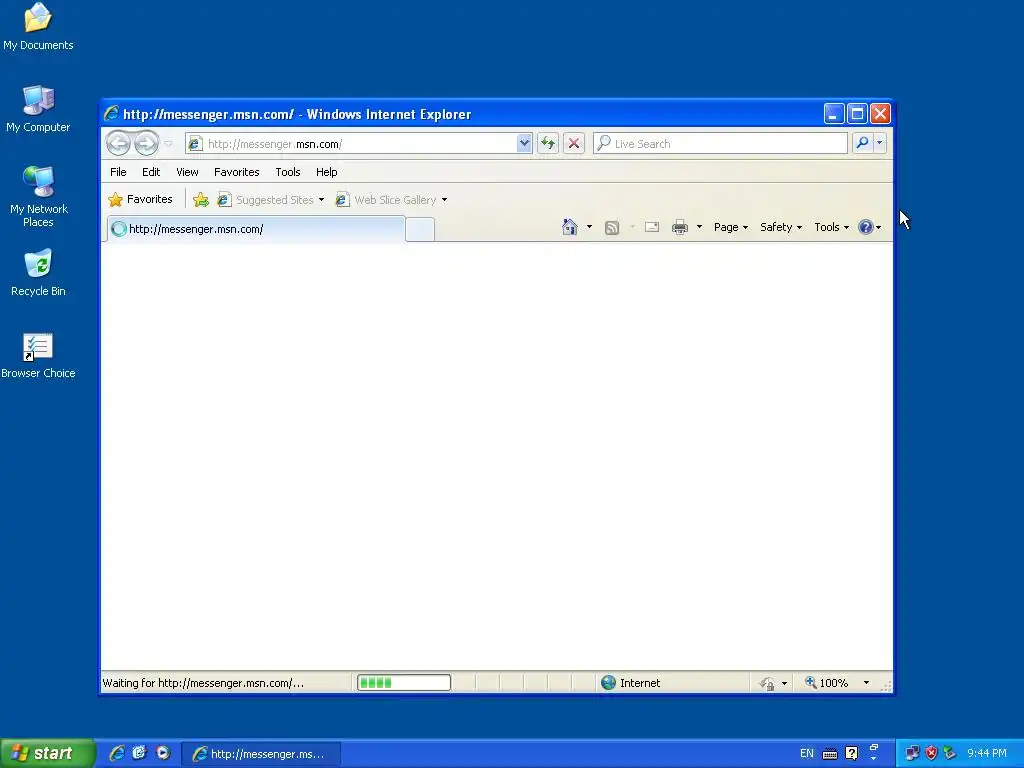Open the Help menu
This screenshot has width=1024, height=768.
pyautogui.click(x=327, y=172)
